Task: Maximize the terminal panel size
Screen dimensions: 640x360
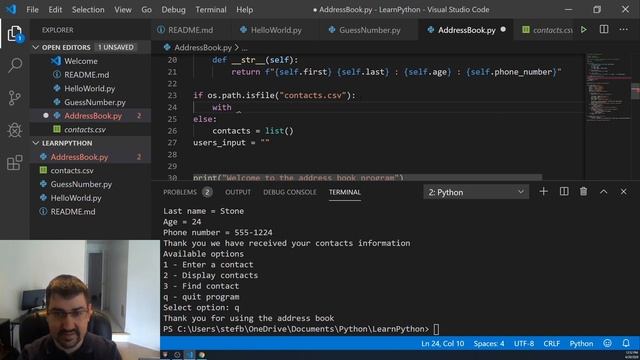Action: [603, 191]
